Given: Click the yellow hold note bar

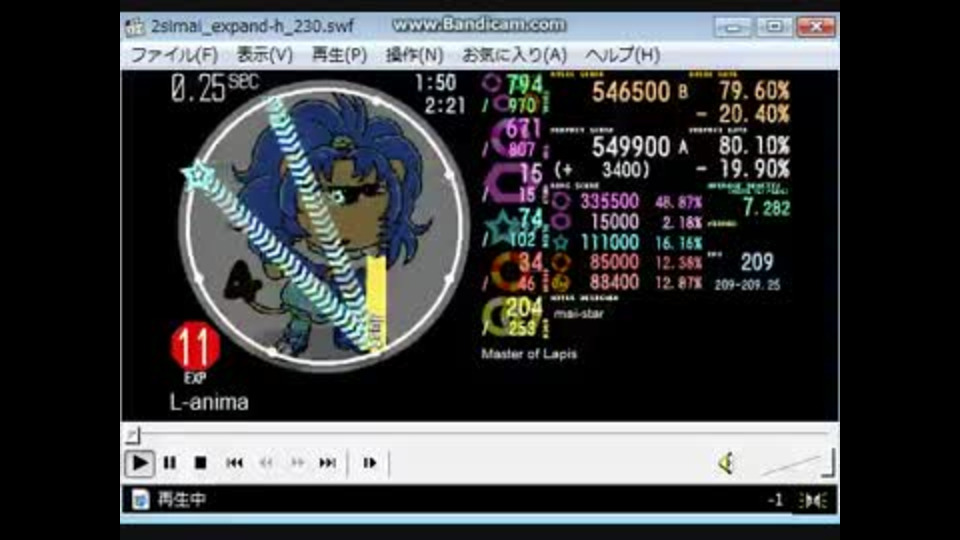Looking at the screenshot, I should [377, 302].
